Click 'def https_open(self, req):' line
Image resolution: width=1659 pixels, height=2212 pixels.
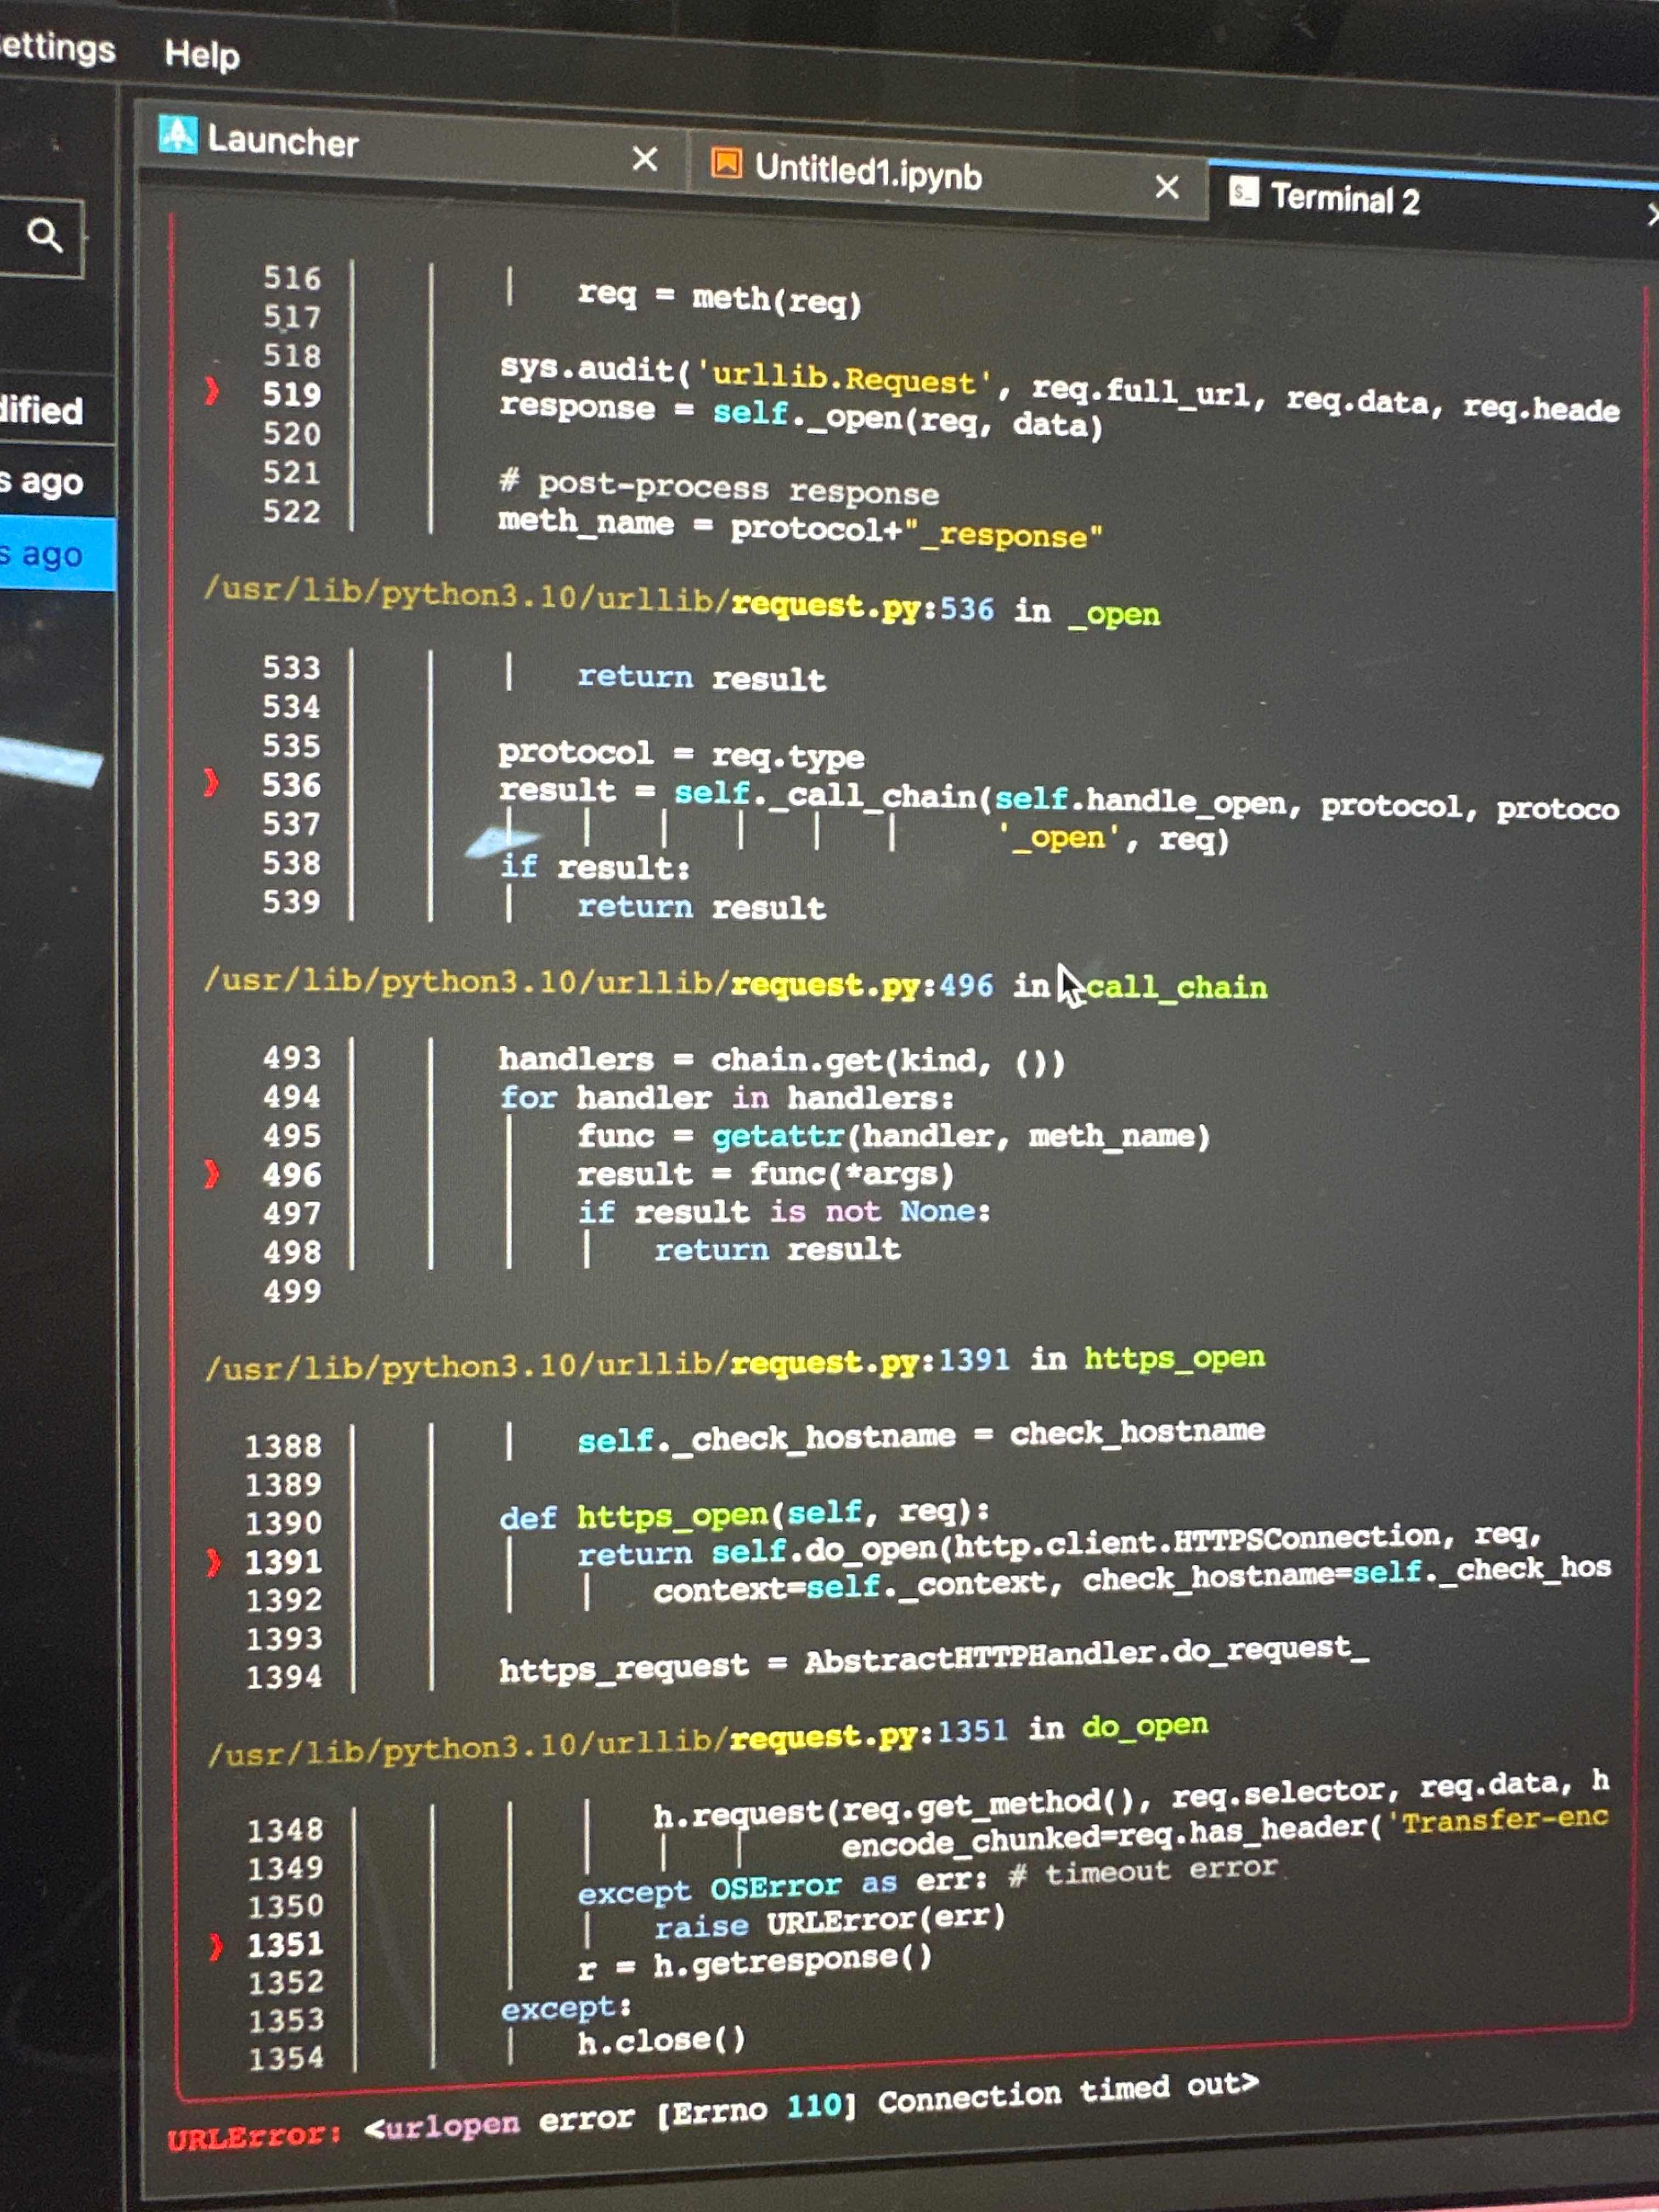[744, 1513]
